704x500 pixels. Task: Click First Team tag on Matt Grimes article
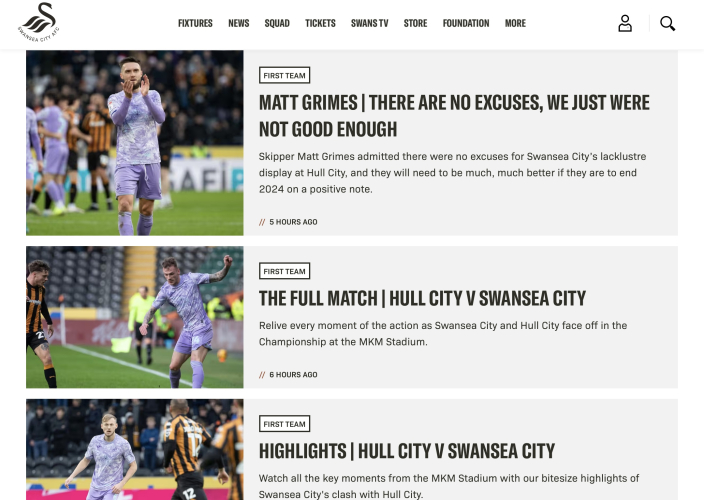point(284,75)
